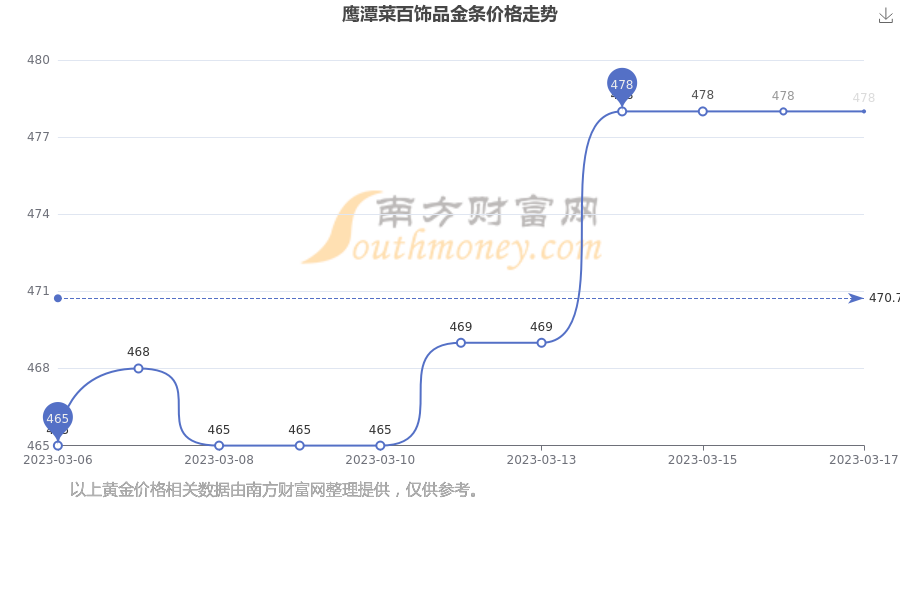Click the x-axis label 2023-03-15

click(x=703, y=460)
